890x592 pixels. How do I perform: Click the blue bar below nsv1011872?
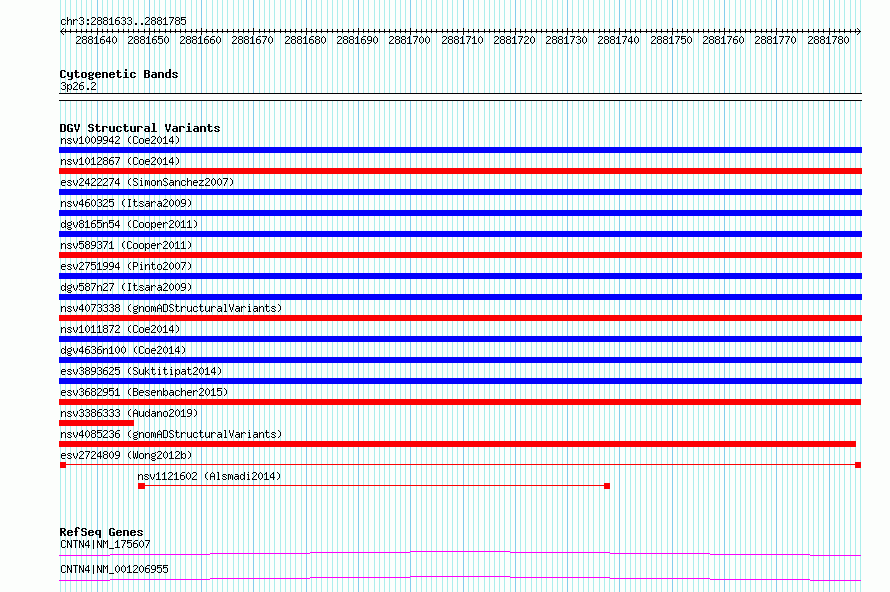[460, 339]
